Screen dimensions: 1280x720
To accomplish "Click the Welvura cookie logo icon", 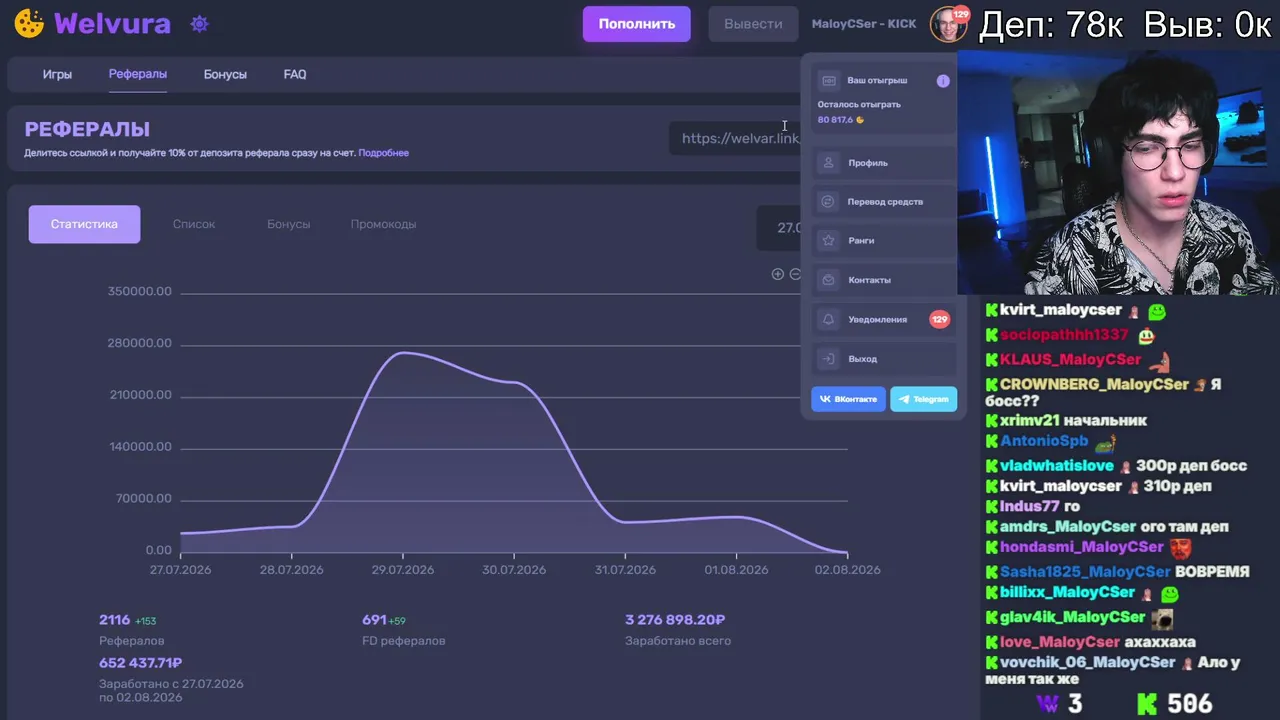I will 29,24.
